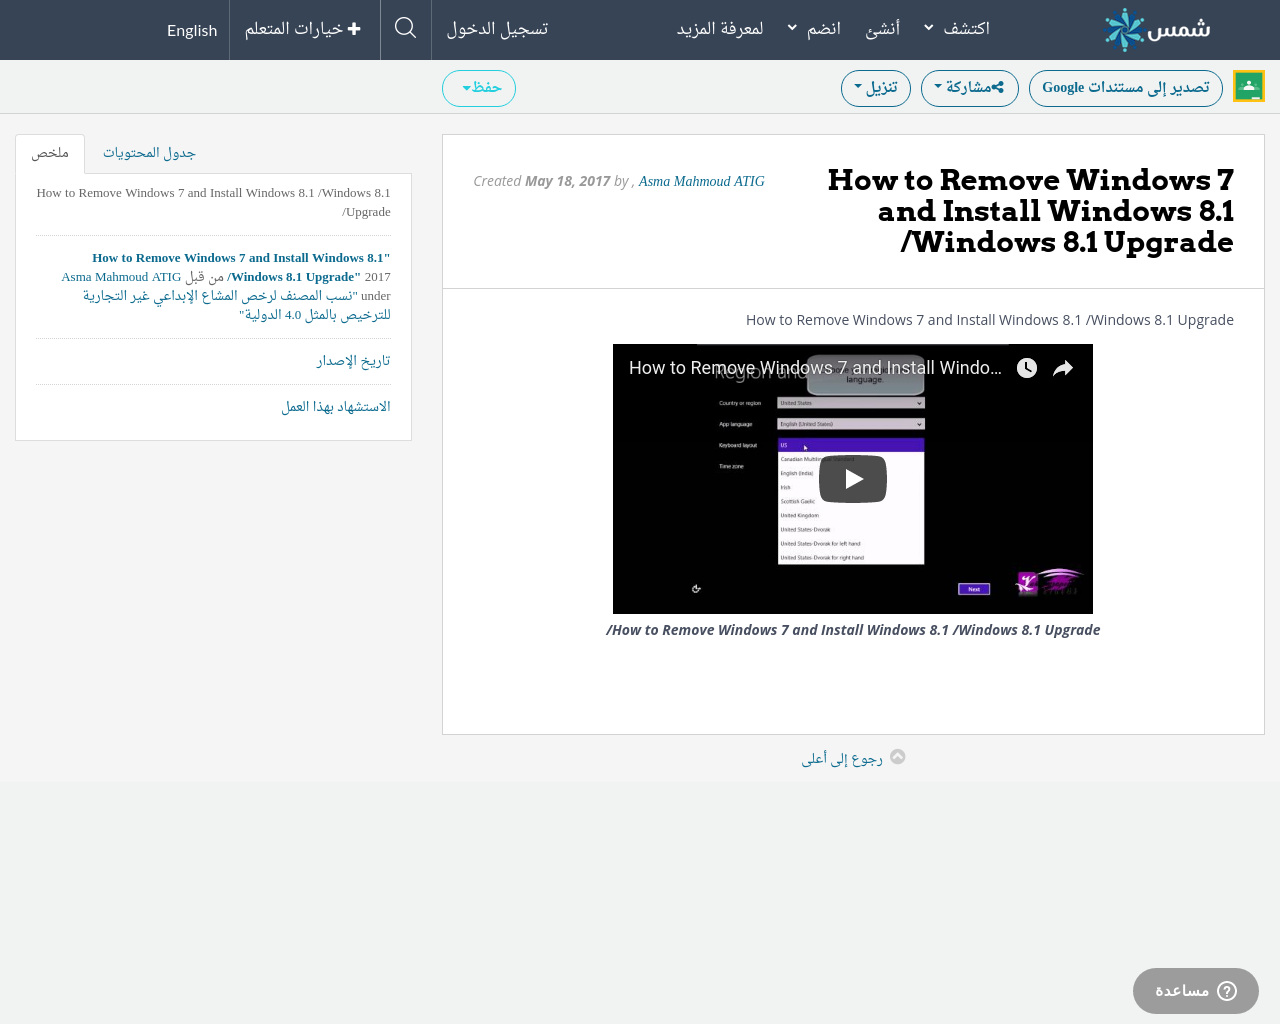1280x1024 pixels.
Task: Expand the تنزيل dropdown
Action: pos(875,87)
